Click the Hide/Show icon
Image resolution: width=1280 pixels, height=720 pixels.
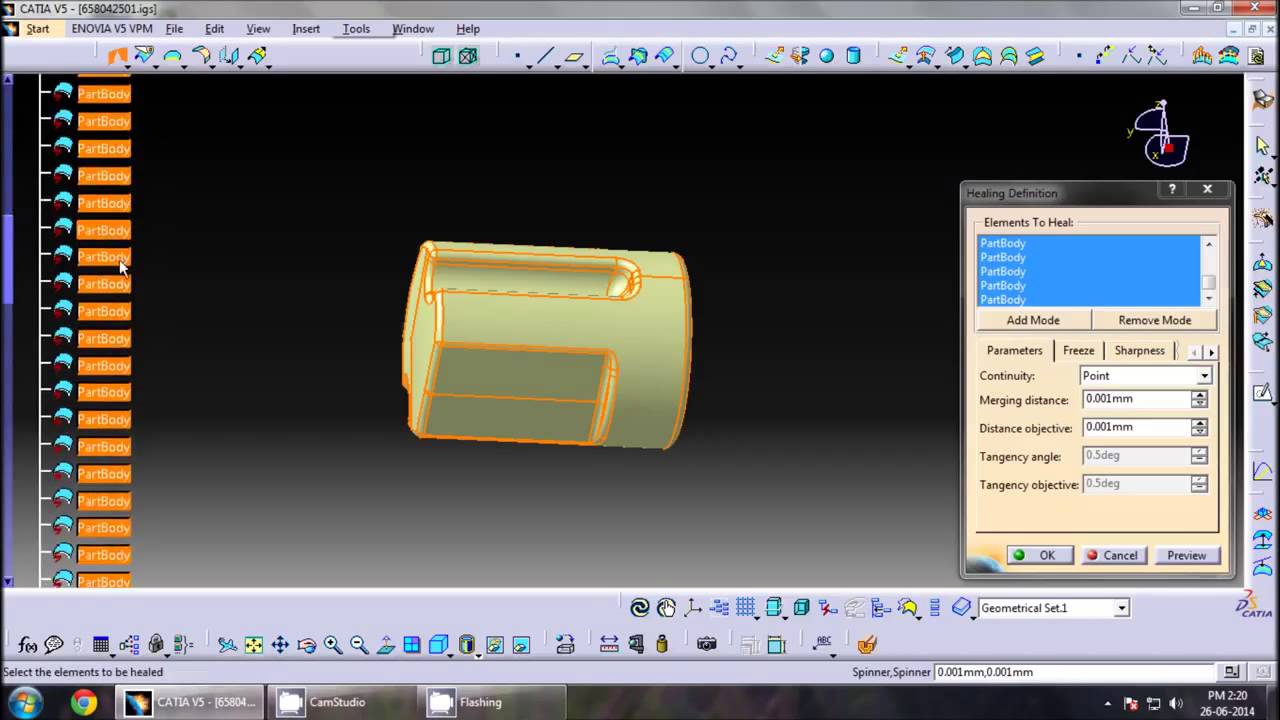point(494,645)
